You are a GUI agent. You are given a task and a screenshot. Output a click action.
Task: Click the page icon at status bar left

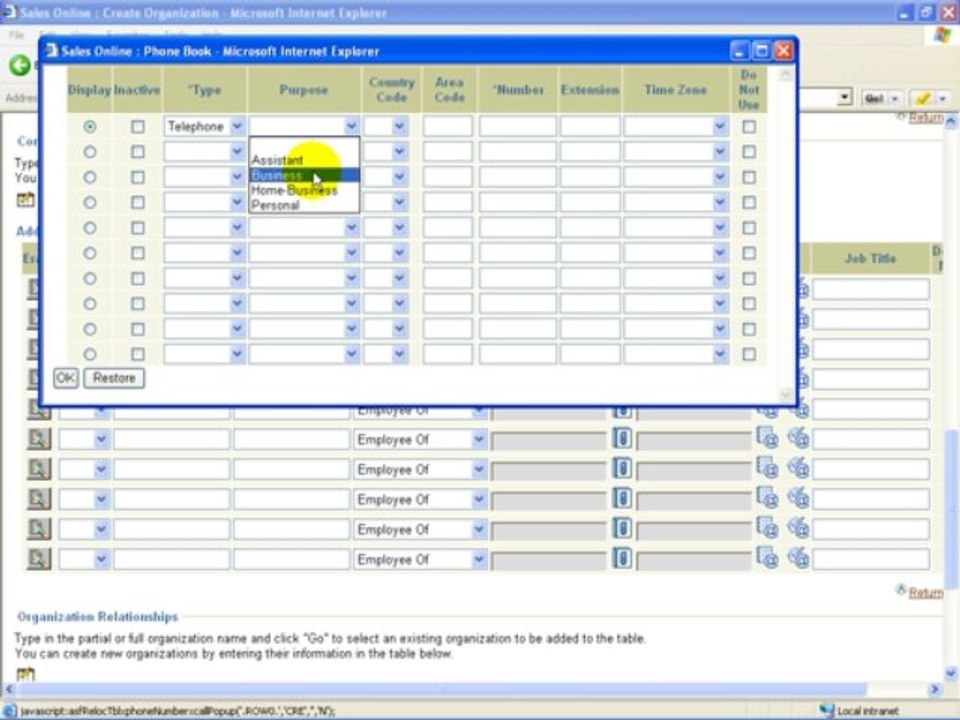pyautogui.click(x=10, y=710)
